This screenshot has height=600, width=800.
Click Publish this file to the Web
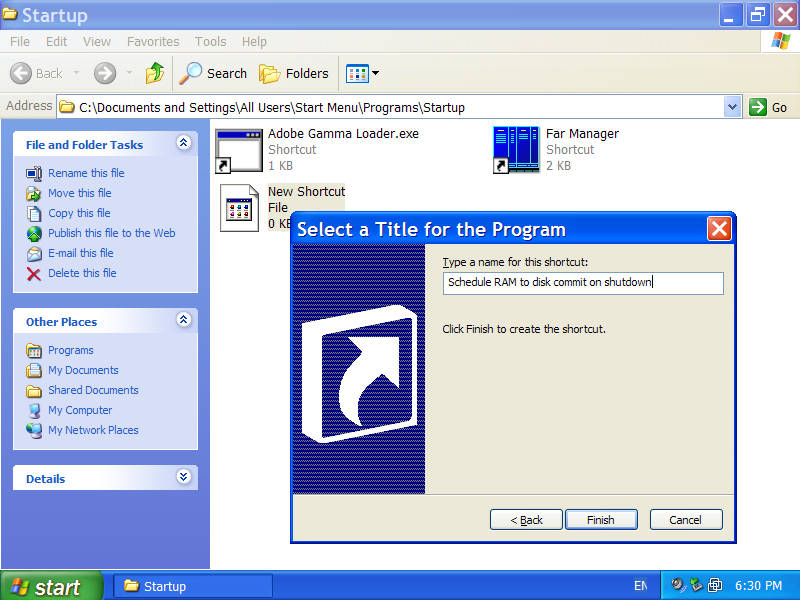click(x=112, y=233)
